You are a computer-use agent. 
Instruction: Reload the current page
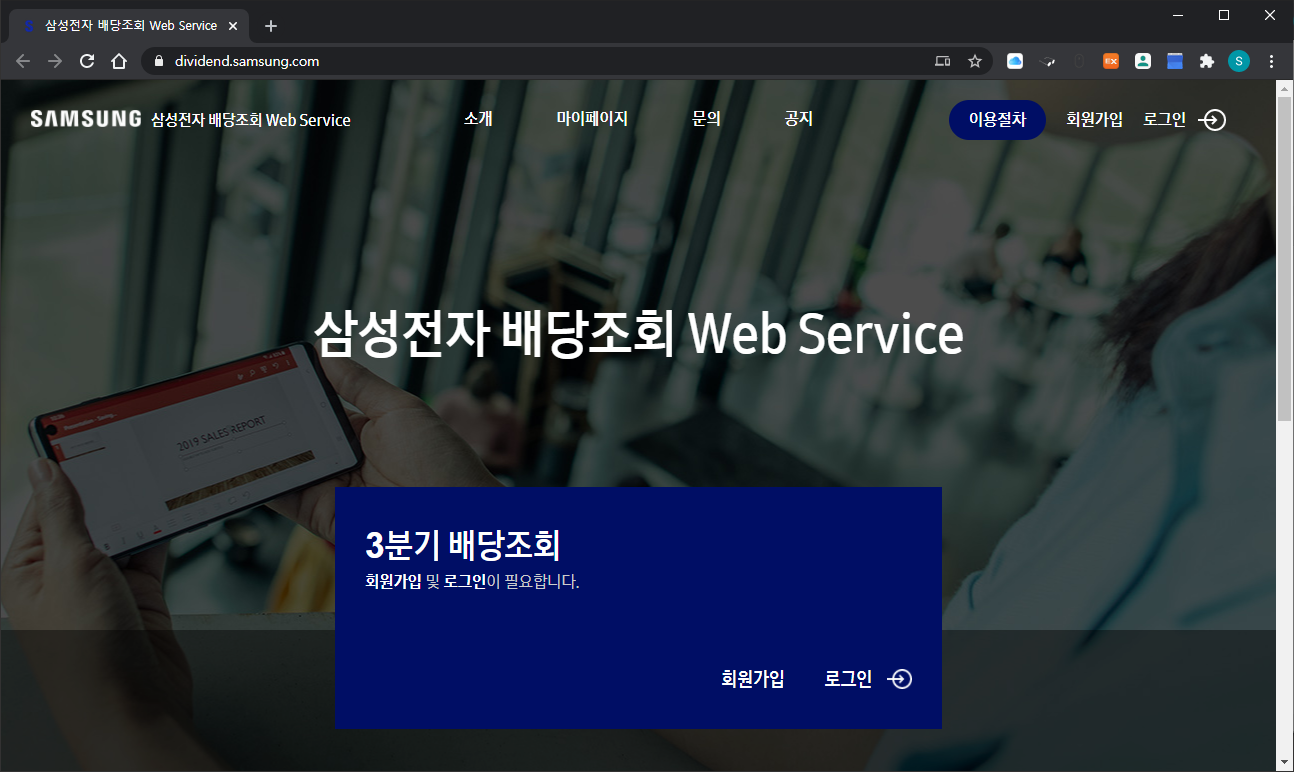click(87, 61)
